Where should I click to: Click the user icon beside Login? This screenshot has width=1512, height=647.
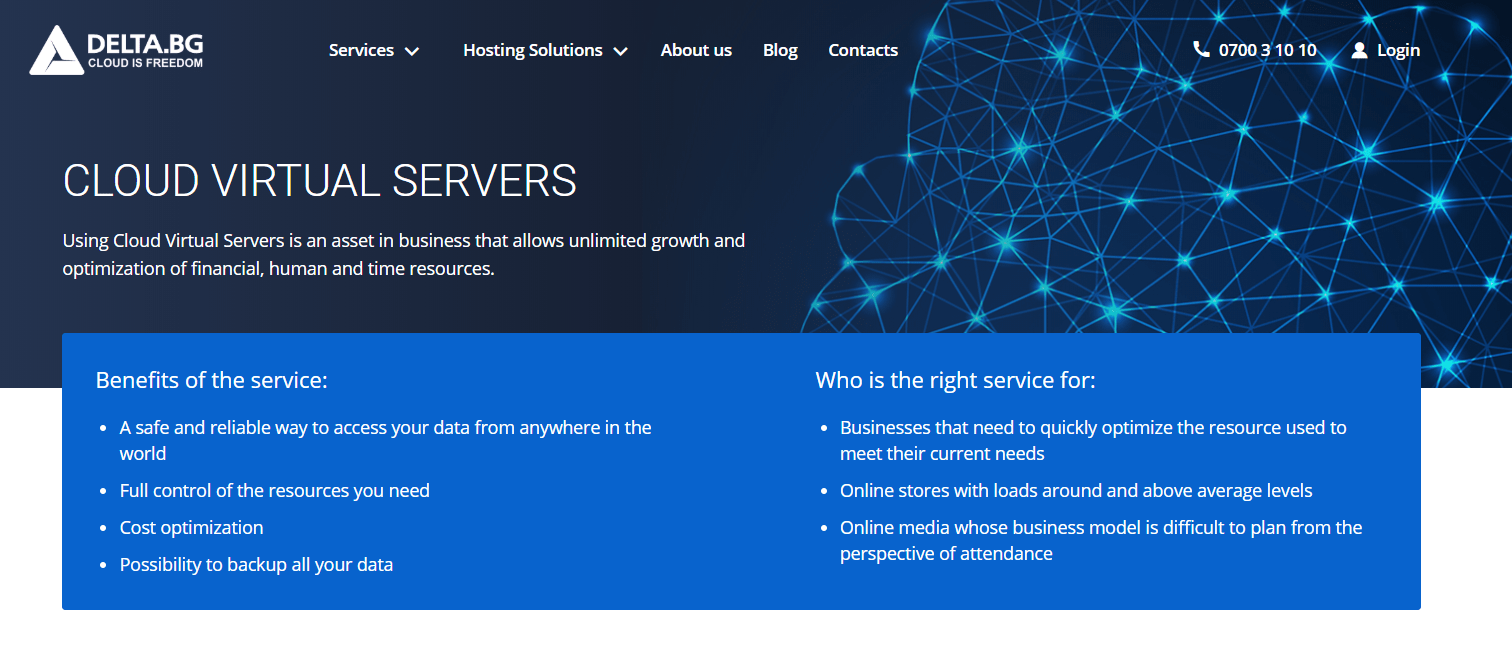tap(1359, 50)
